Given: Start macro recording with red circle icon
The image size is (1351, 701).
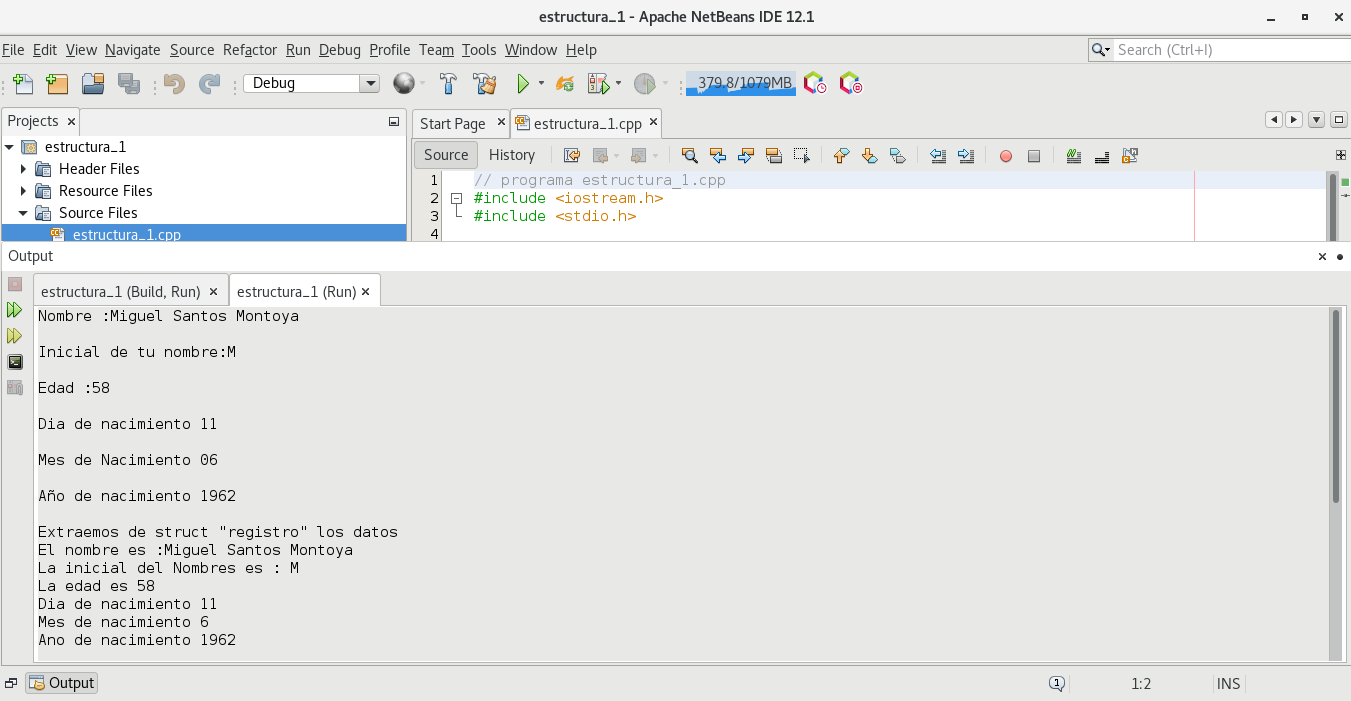Looking at the screenshot, I should coord(1006,156).
